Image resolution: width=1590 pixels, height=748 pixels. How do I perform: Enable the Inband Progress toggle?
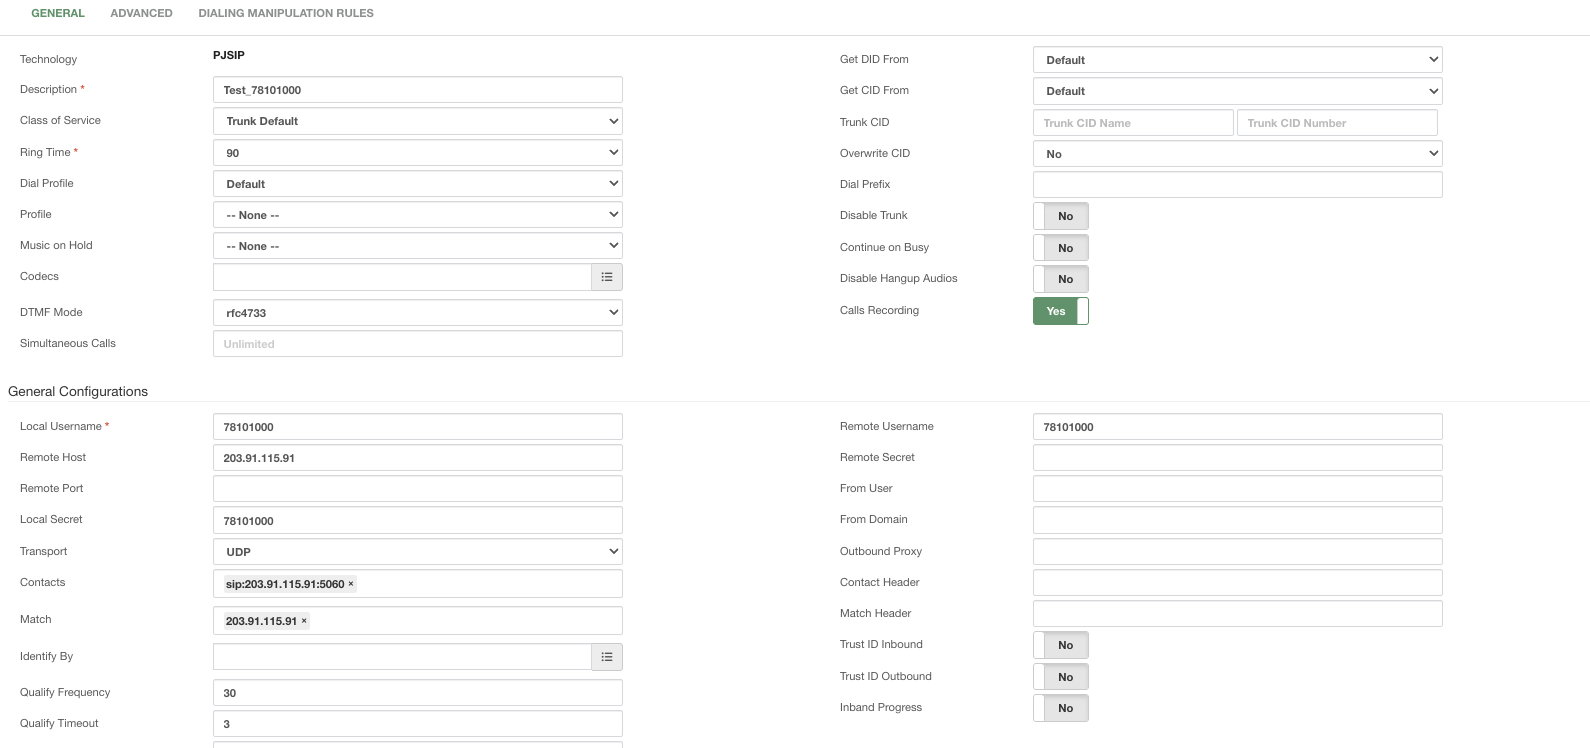1060,708
